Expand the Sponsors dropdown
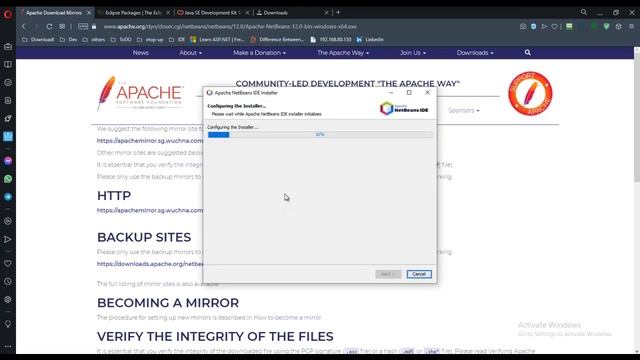The image size is (640, 360). (464, 111)
